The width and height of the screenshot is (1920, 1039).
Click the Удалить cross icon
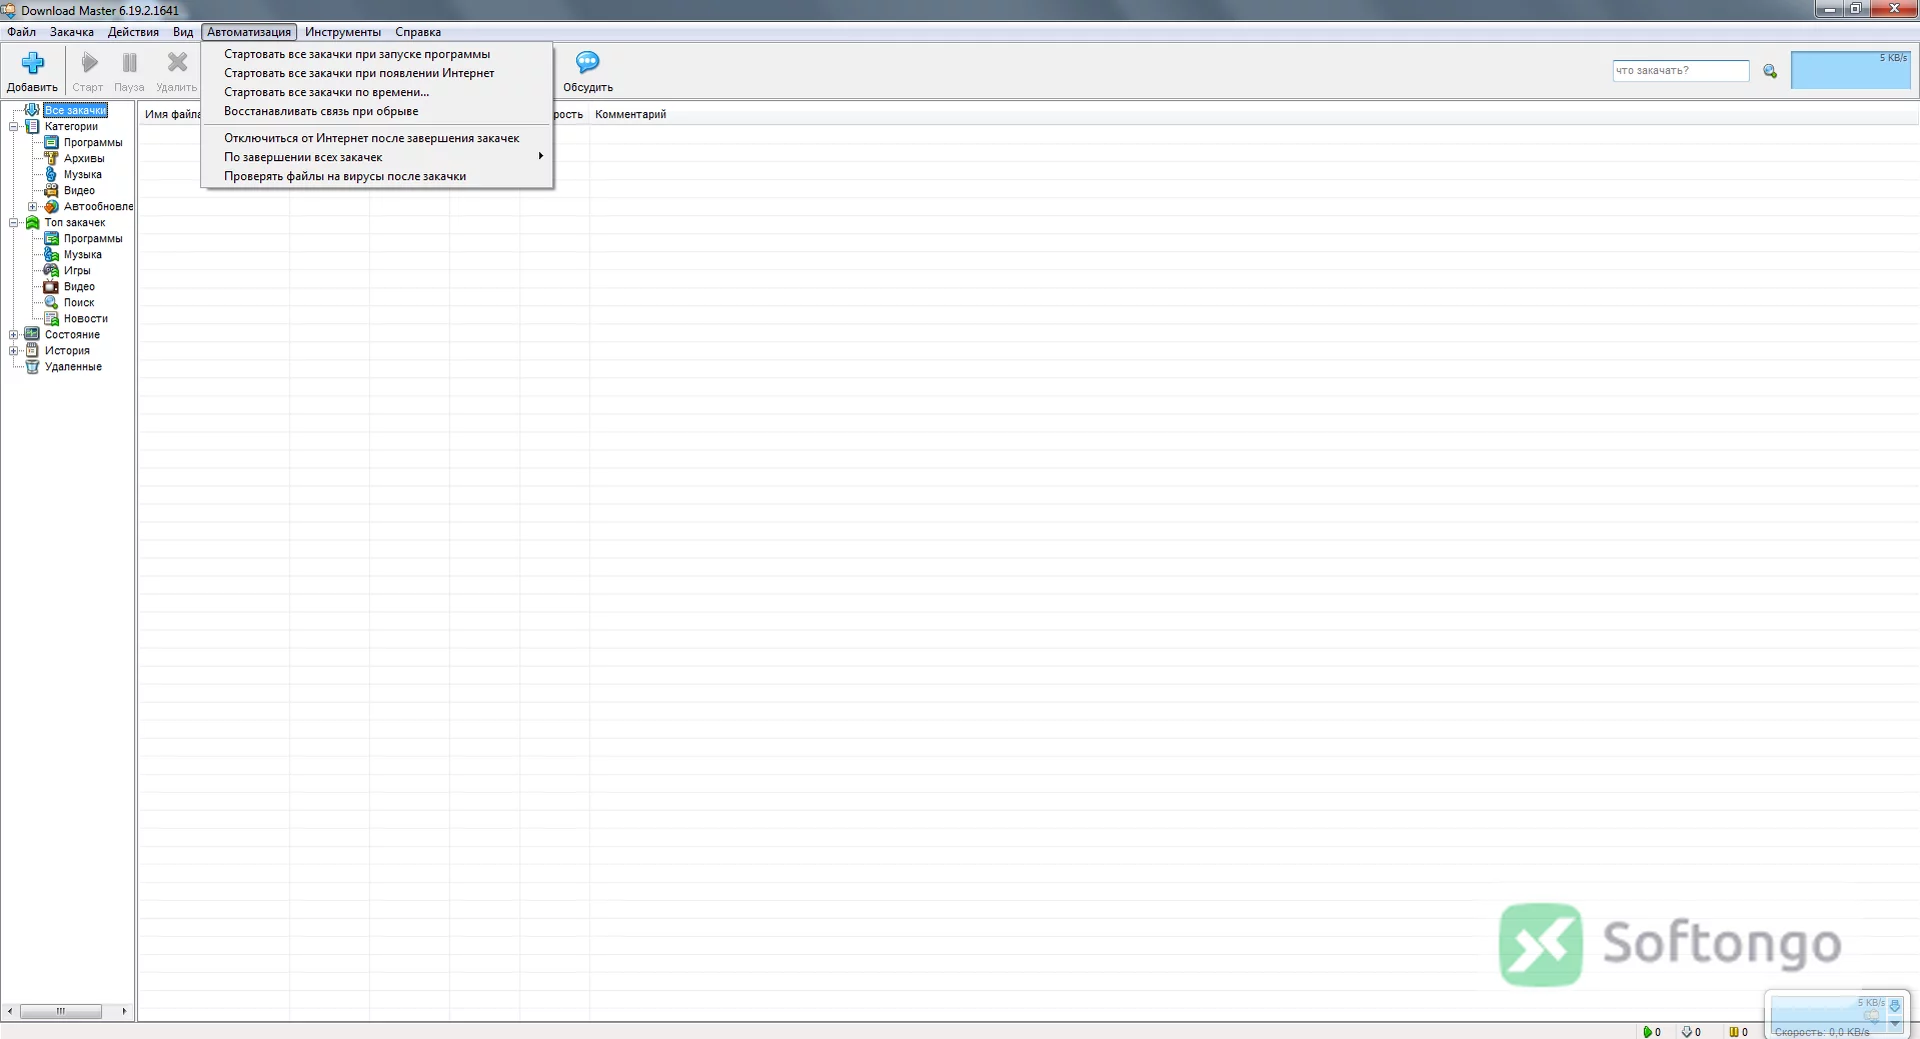pyautogui.click(x=178, y=63)
